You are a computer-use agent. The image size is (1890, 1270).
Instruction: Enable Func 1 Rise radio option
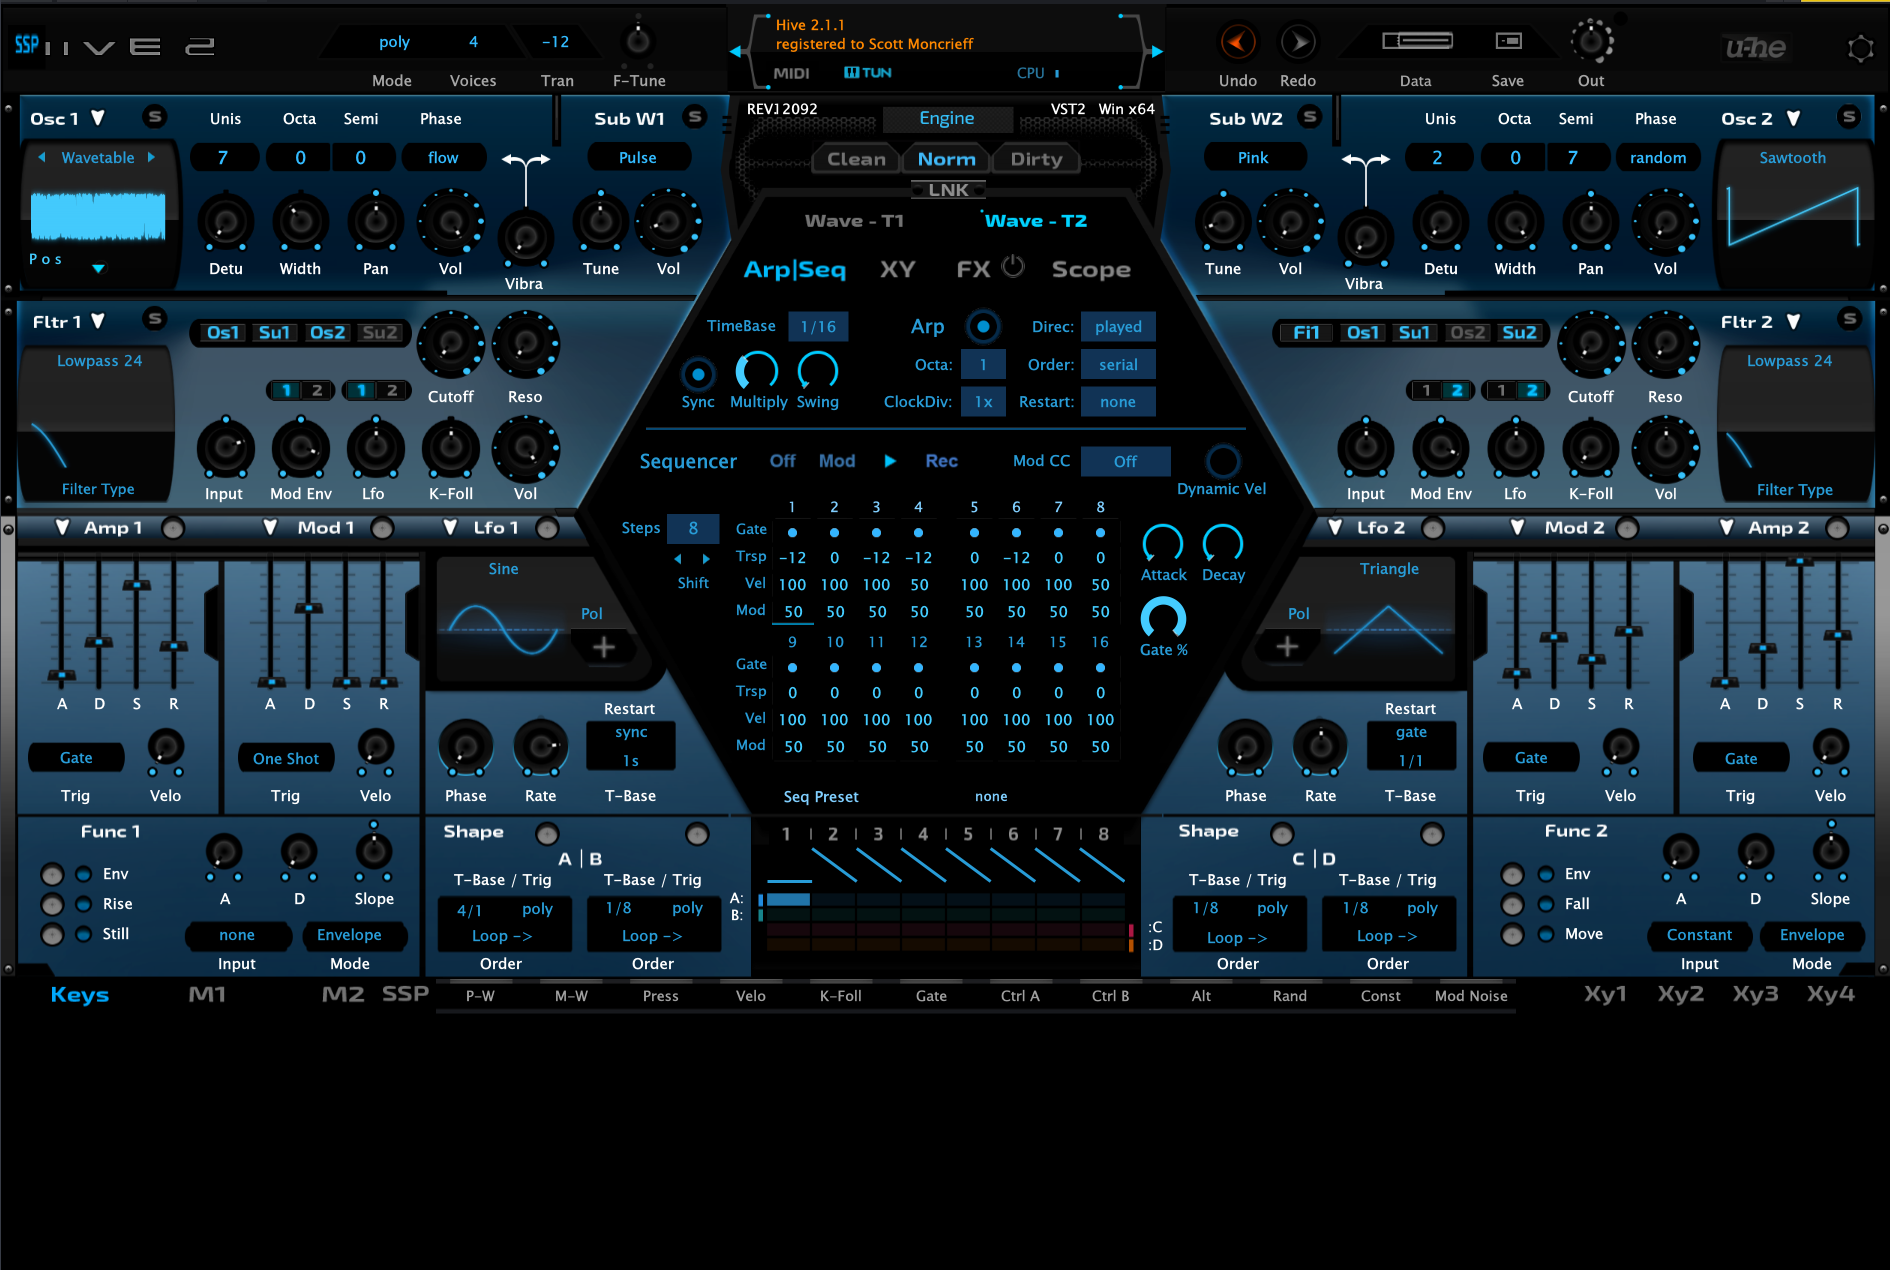click(84, 904)
